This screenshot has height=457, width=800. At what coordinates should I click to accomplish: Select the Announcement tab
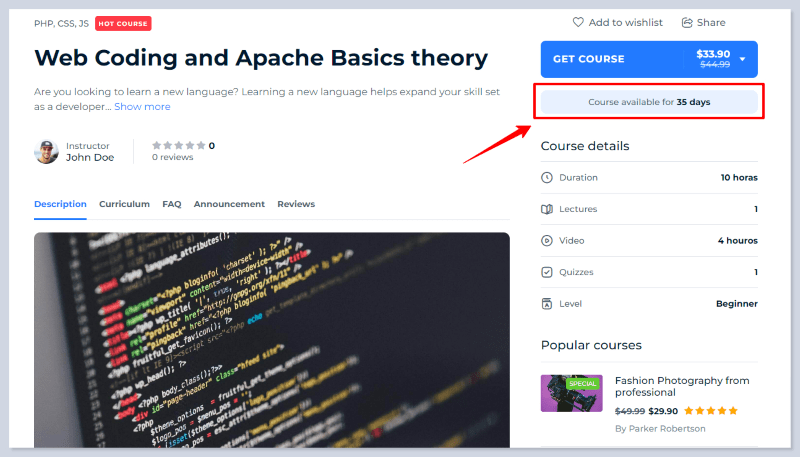[229, 204]
